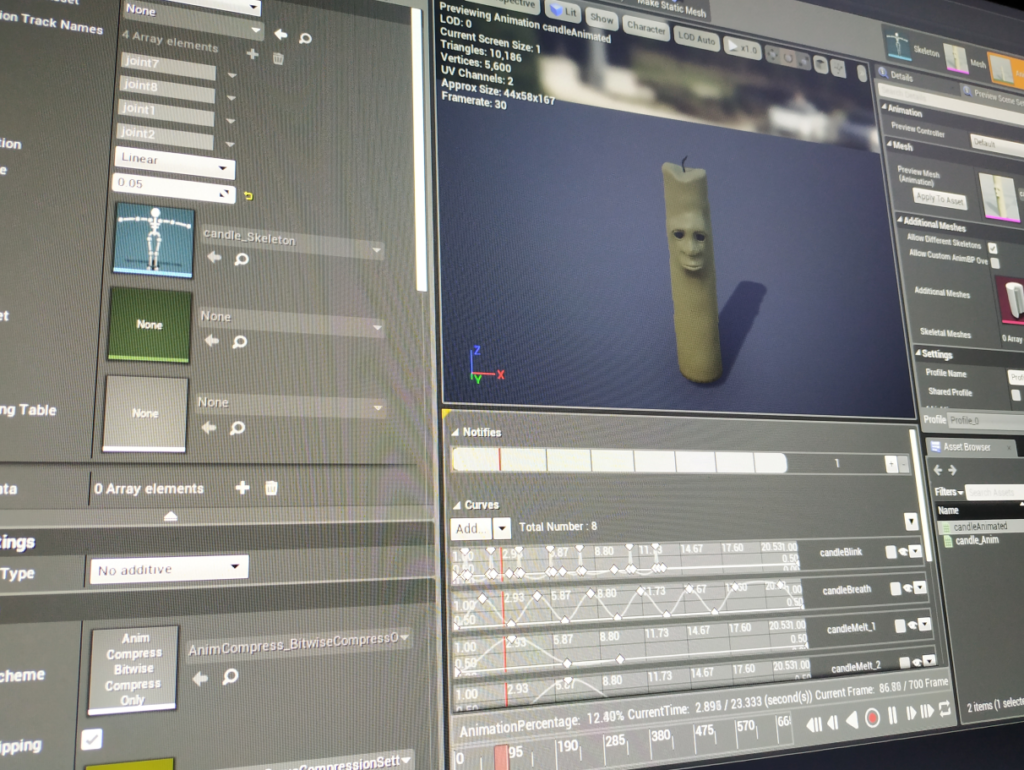Clear the 0 Array elements with trash icon

coord(272,488)
